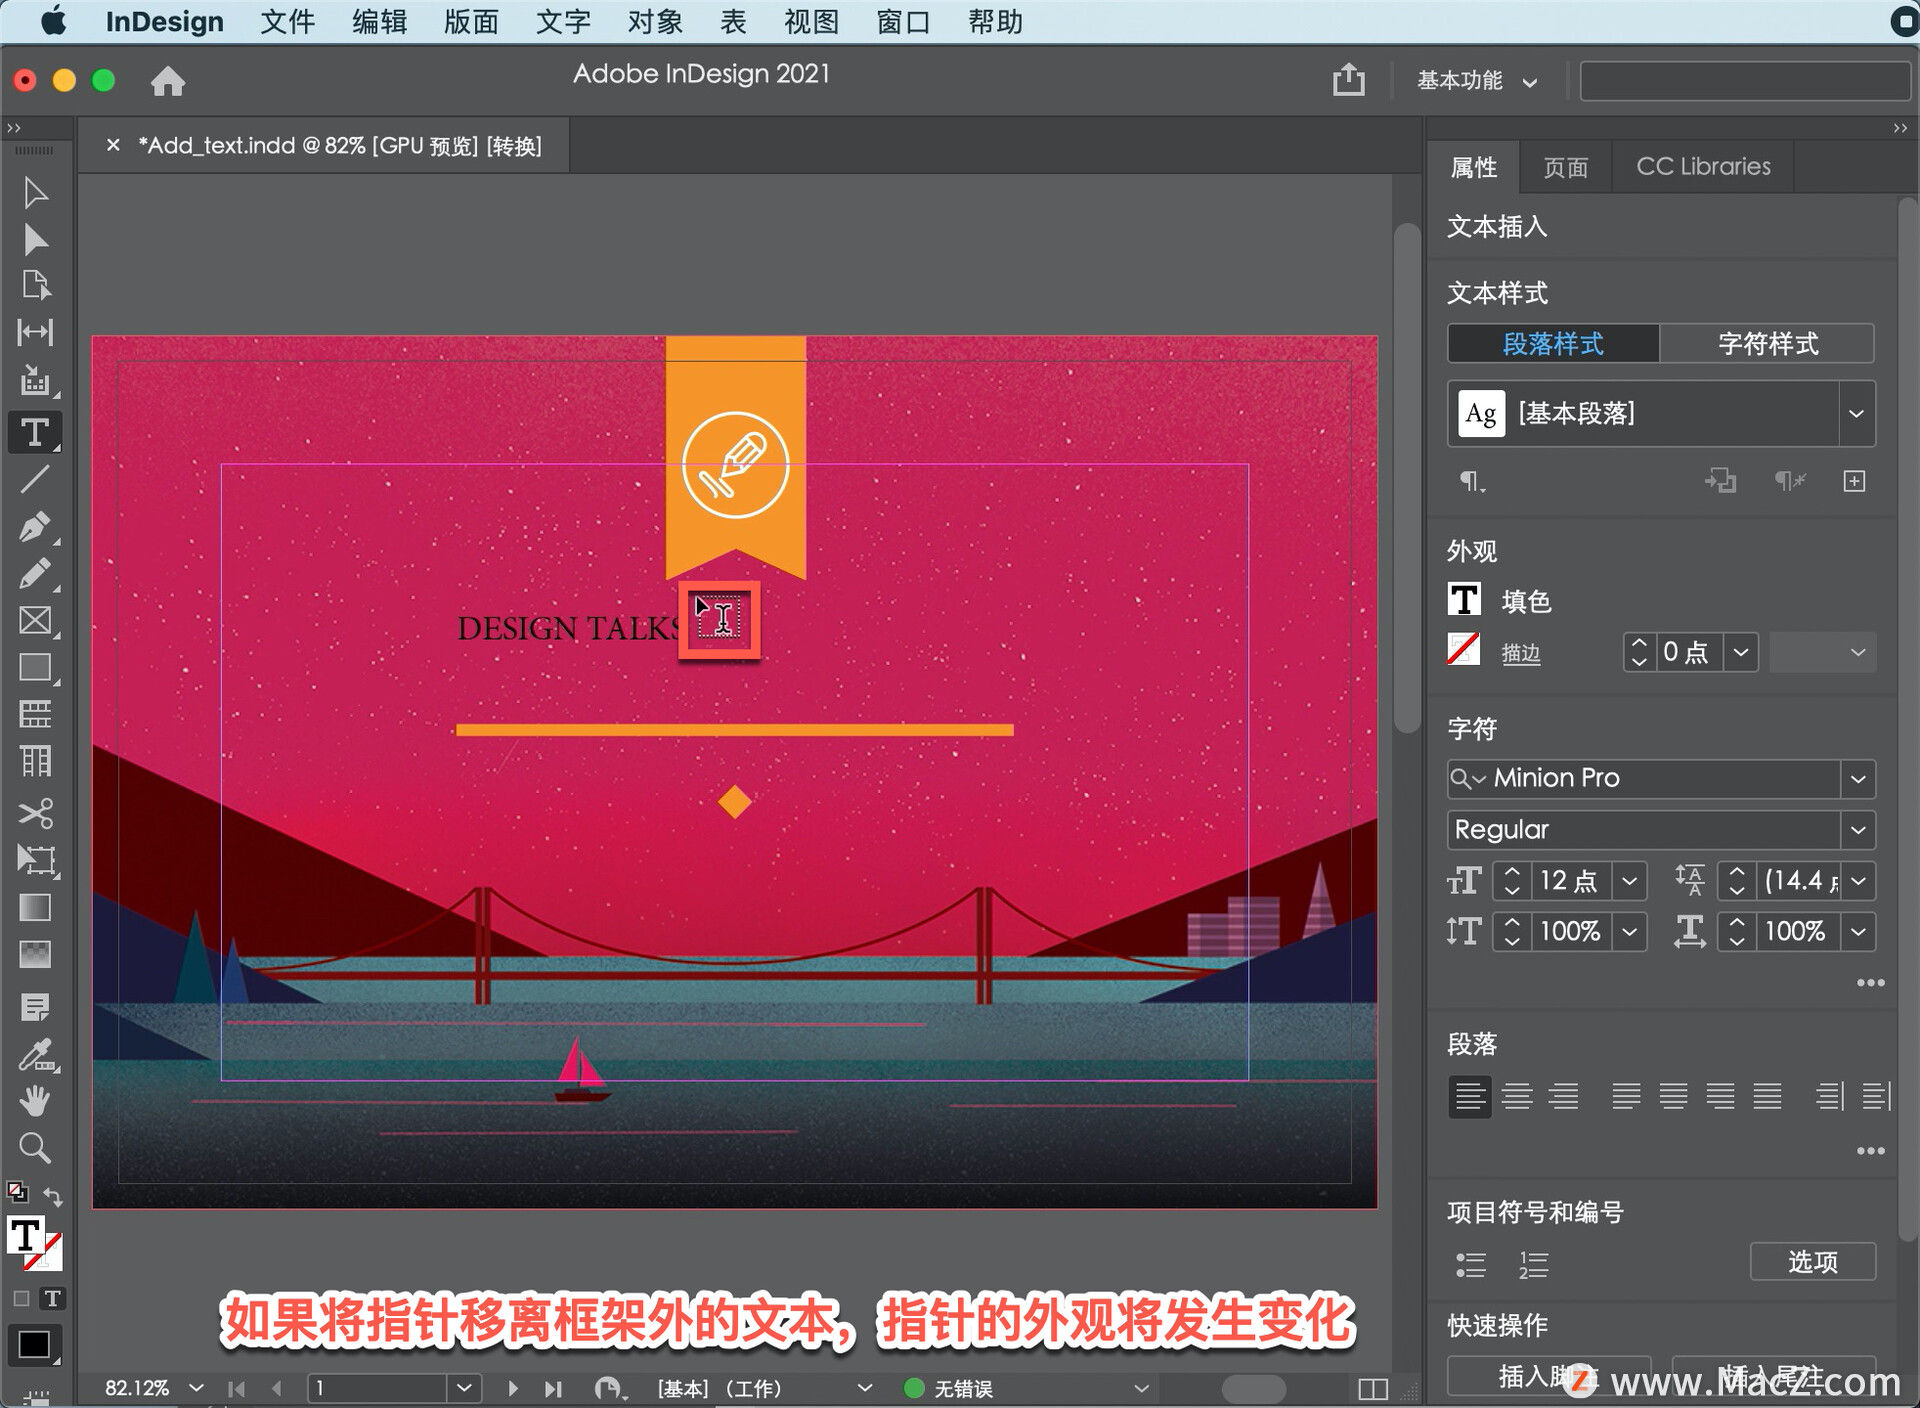The width and height of the screenshot is (1920, 1408).
Task: Click bulleted list icon
Action: [x=1470, y=1265]
